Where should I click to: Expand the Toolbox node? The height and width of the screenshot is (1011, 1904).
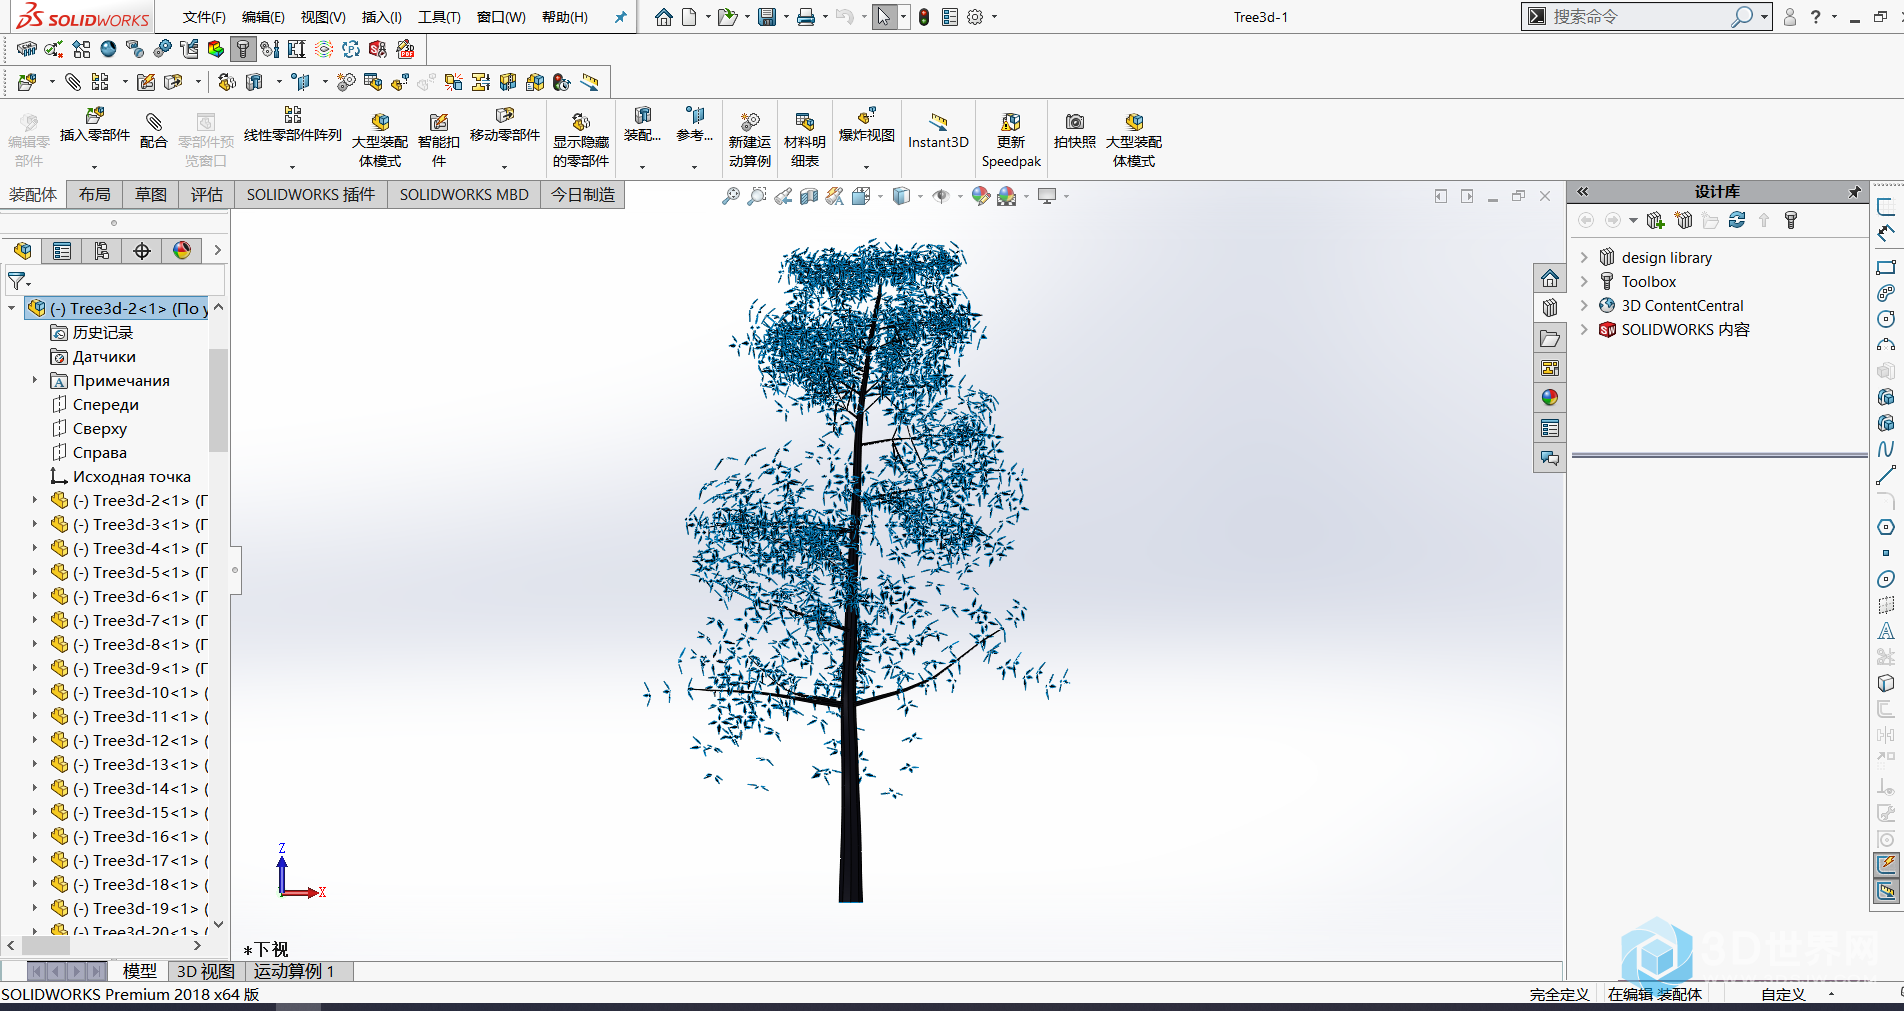pyautogui.click(x=1584, y=281)
